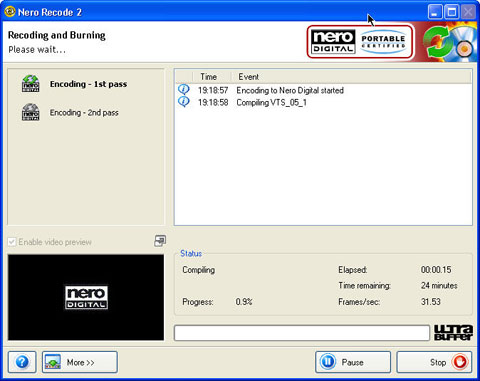
Task: Select the Encoding - 1st pass icon
Action: (x=30, y=84)
